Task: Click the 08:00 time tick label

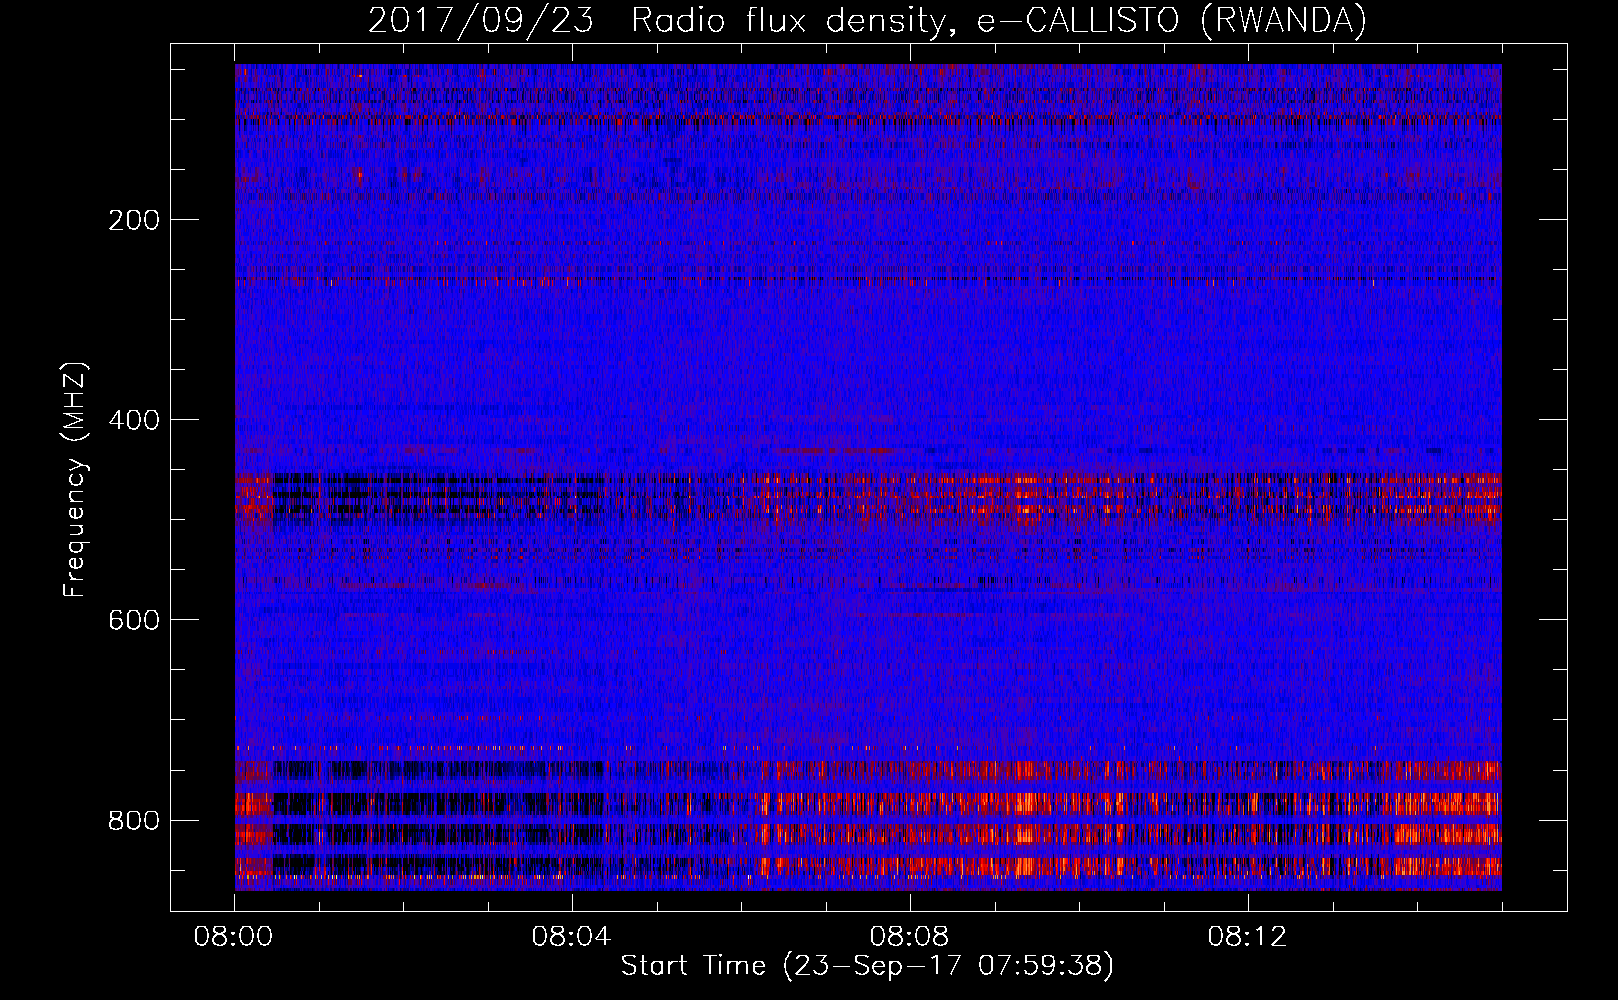Action: 234,937
